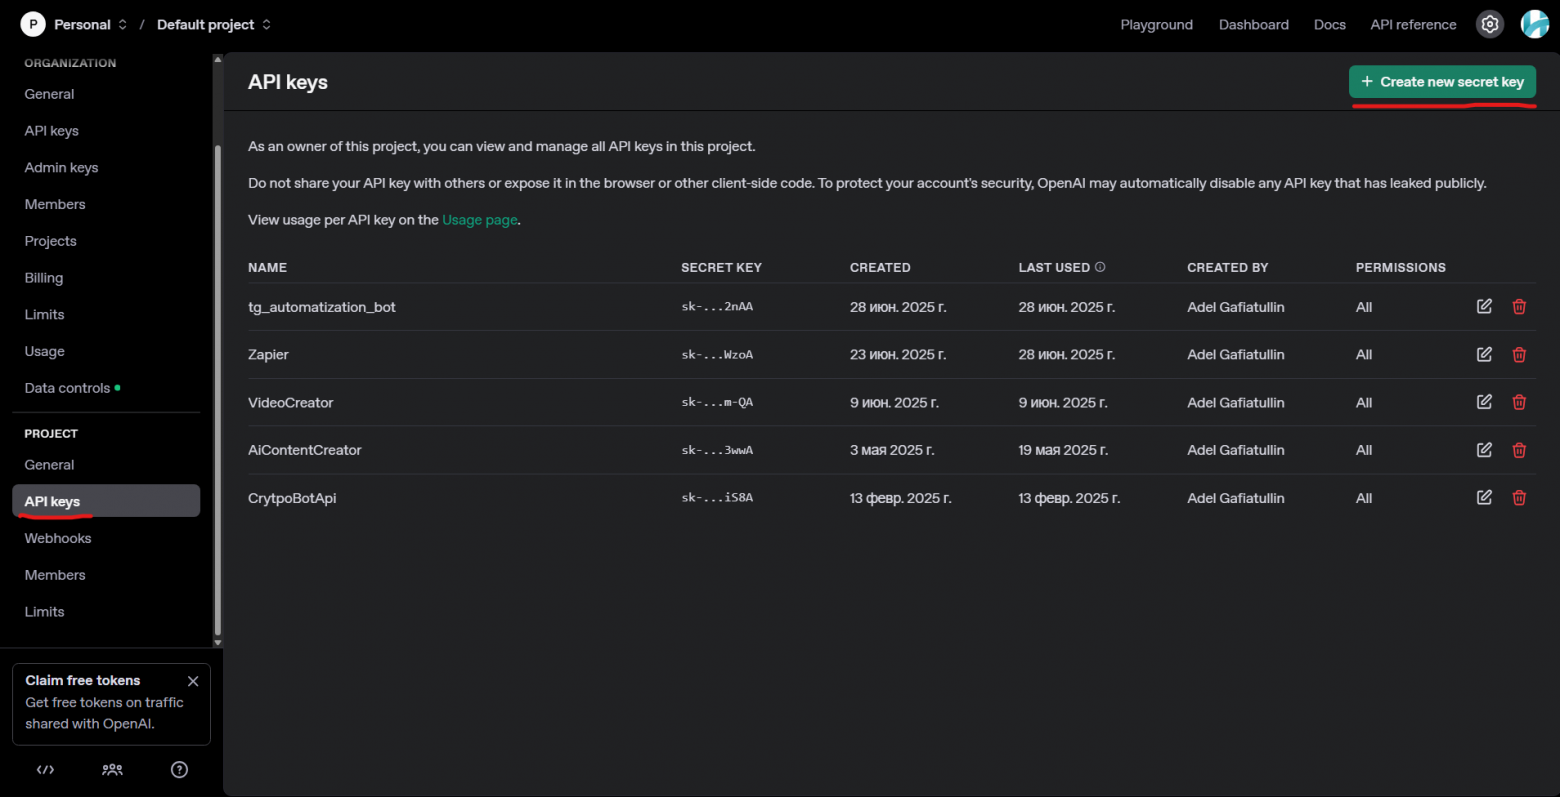Follow the Usage page link
Viewport: 1560px width, 797px height.
click(x=480, y=220)
